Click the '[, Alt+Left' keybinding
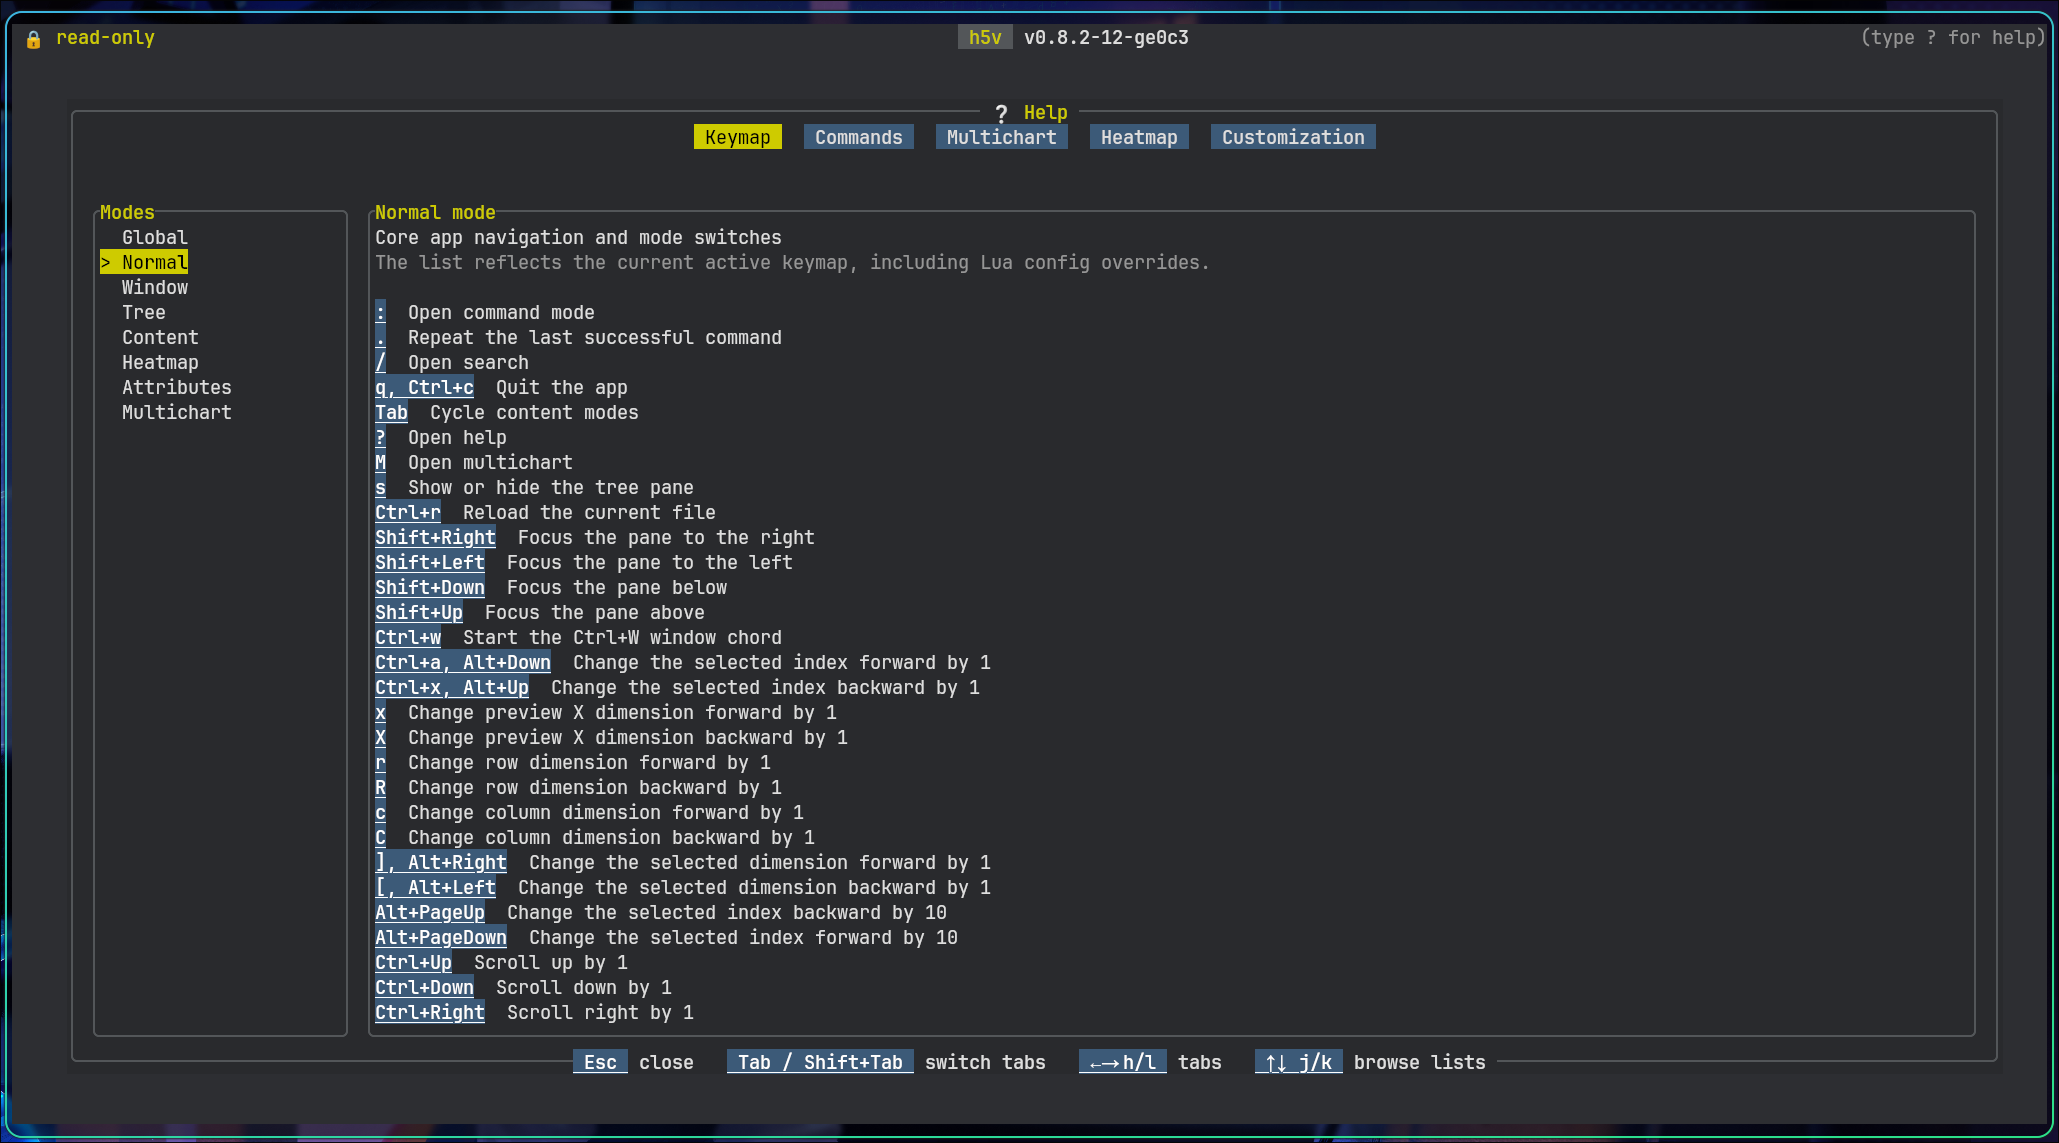The width and height of the screenshot is (2059, 1143). click(435, 888)
